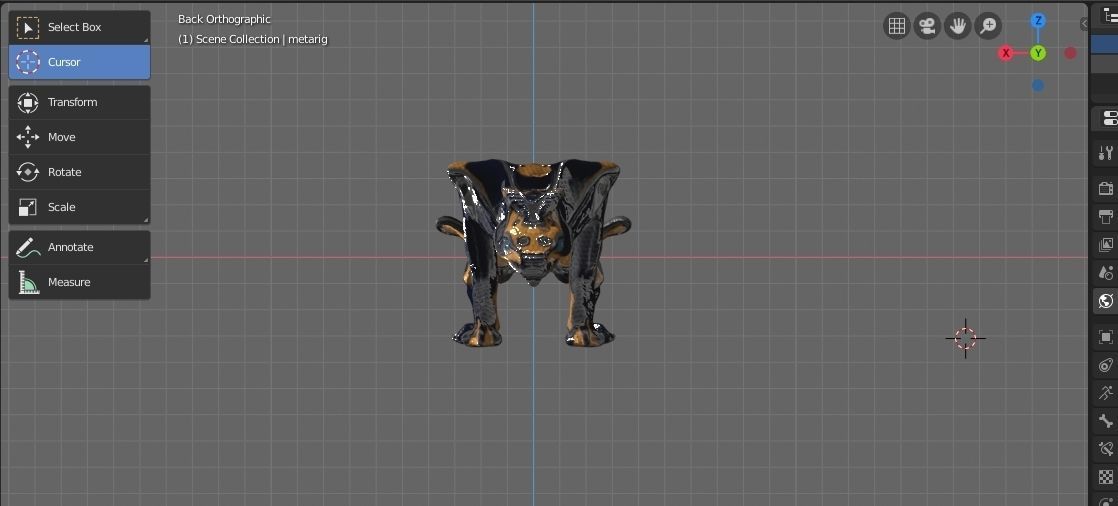Open the Scene properties tab
1118x506 pixels.
[1106, 272]
